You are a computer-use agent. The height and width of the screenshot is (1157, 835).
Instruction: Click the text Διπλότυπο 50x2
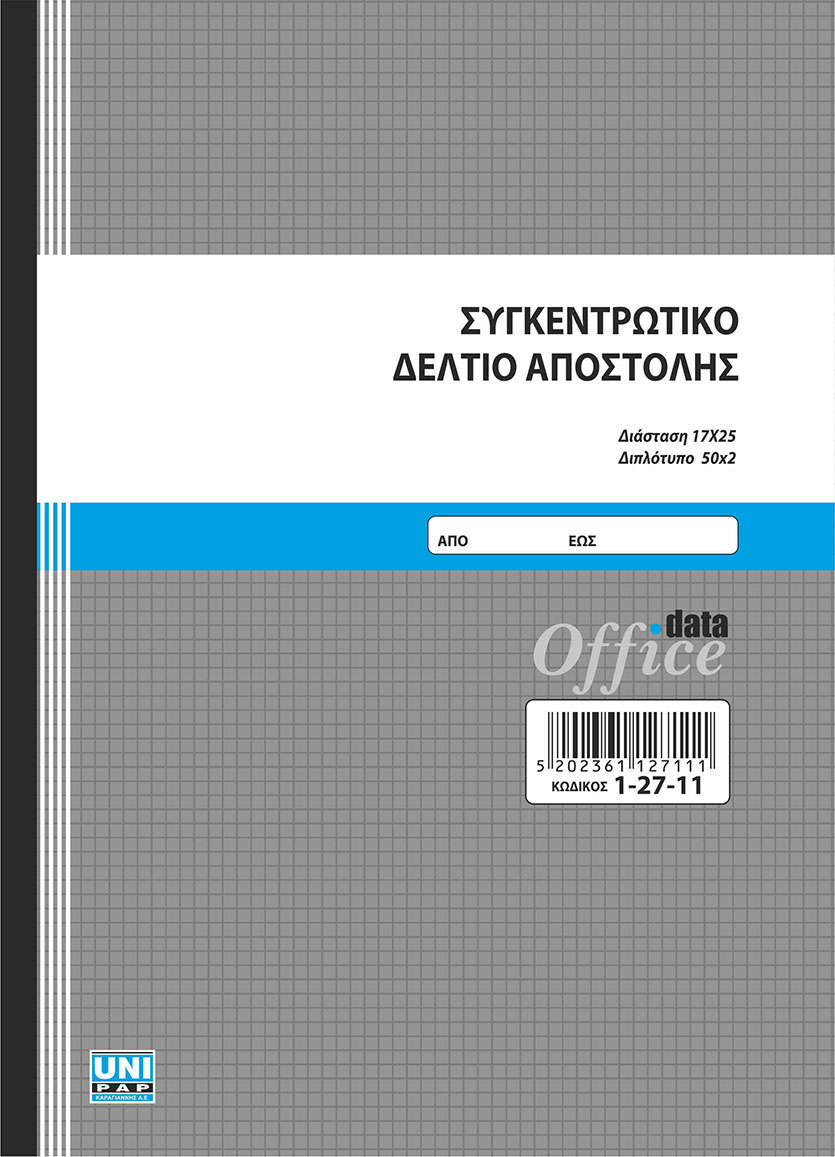[x=677, y=458]
